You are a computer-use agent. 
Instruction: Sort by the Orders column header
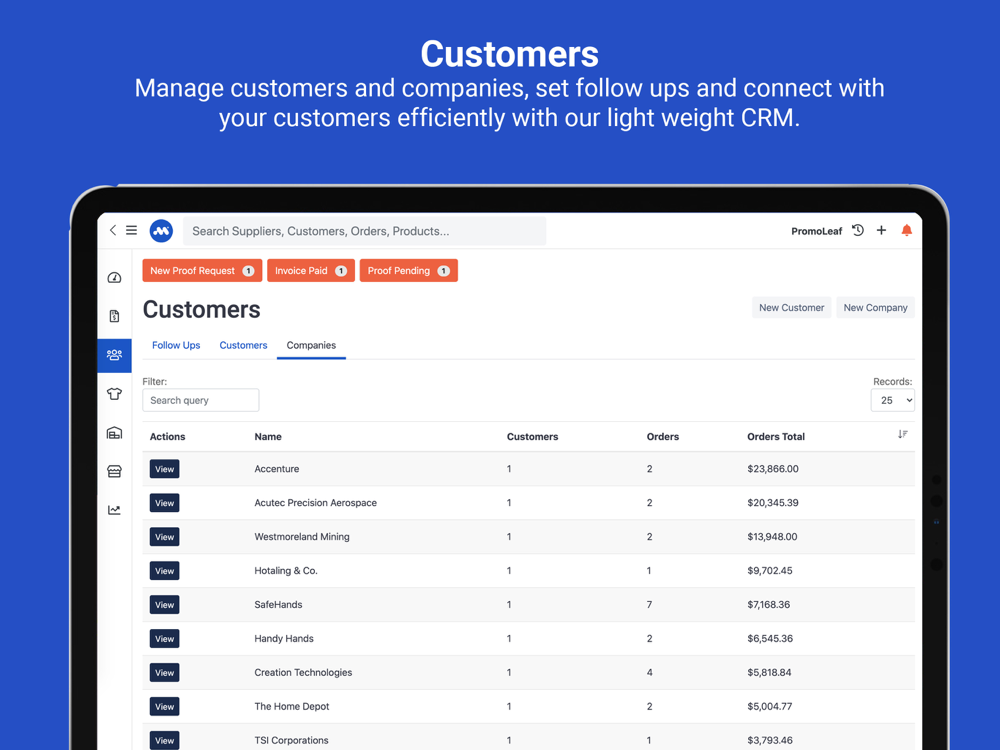pos(663,437)
